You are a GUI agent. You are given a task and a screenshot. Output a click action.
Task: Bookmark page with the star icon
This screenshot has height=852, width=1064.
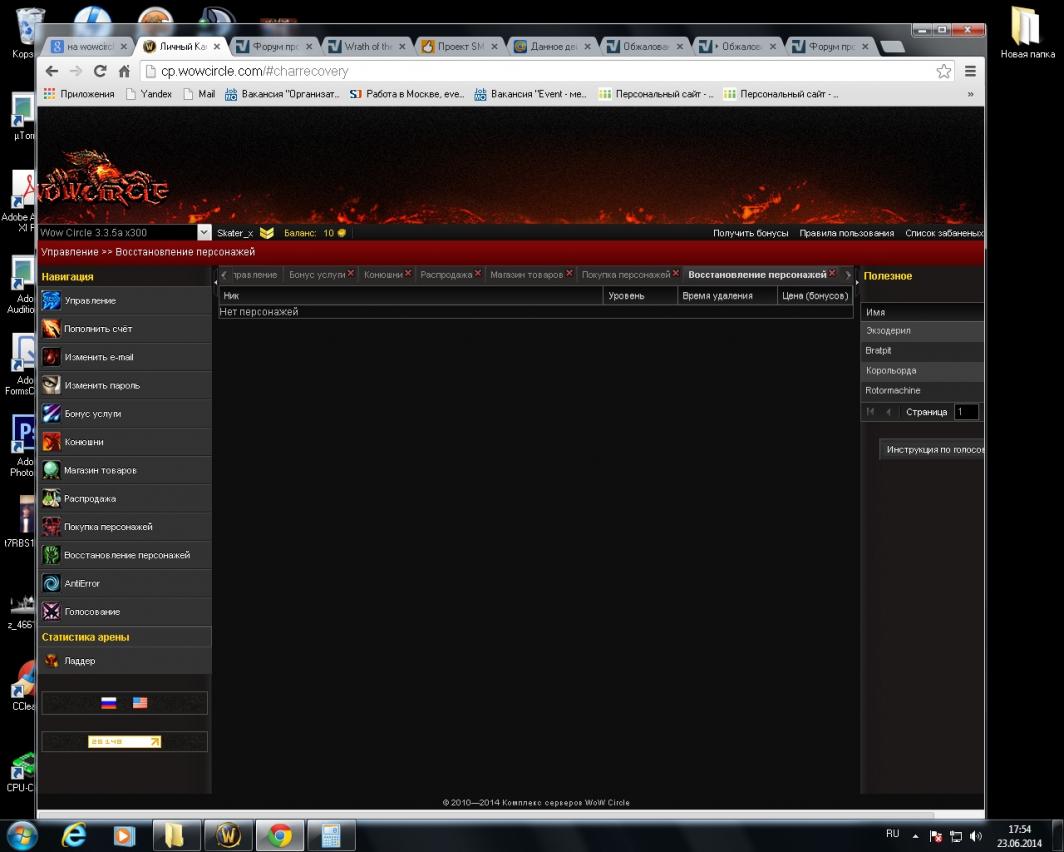[x=943, y=71]
